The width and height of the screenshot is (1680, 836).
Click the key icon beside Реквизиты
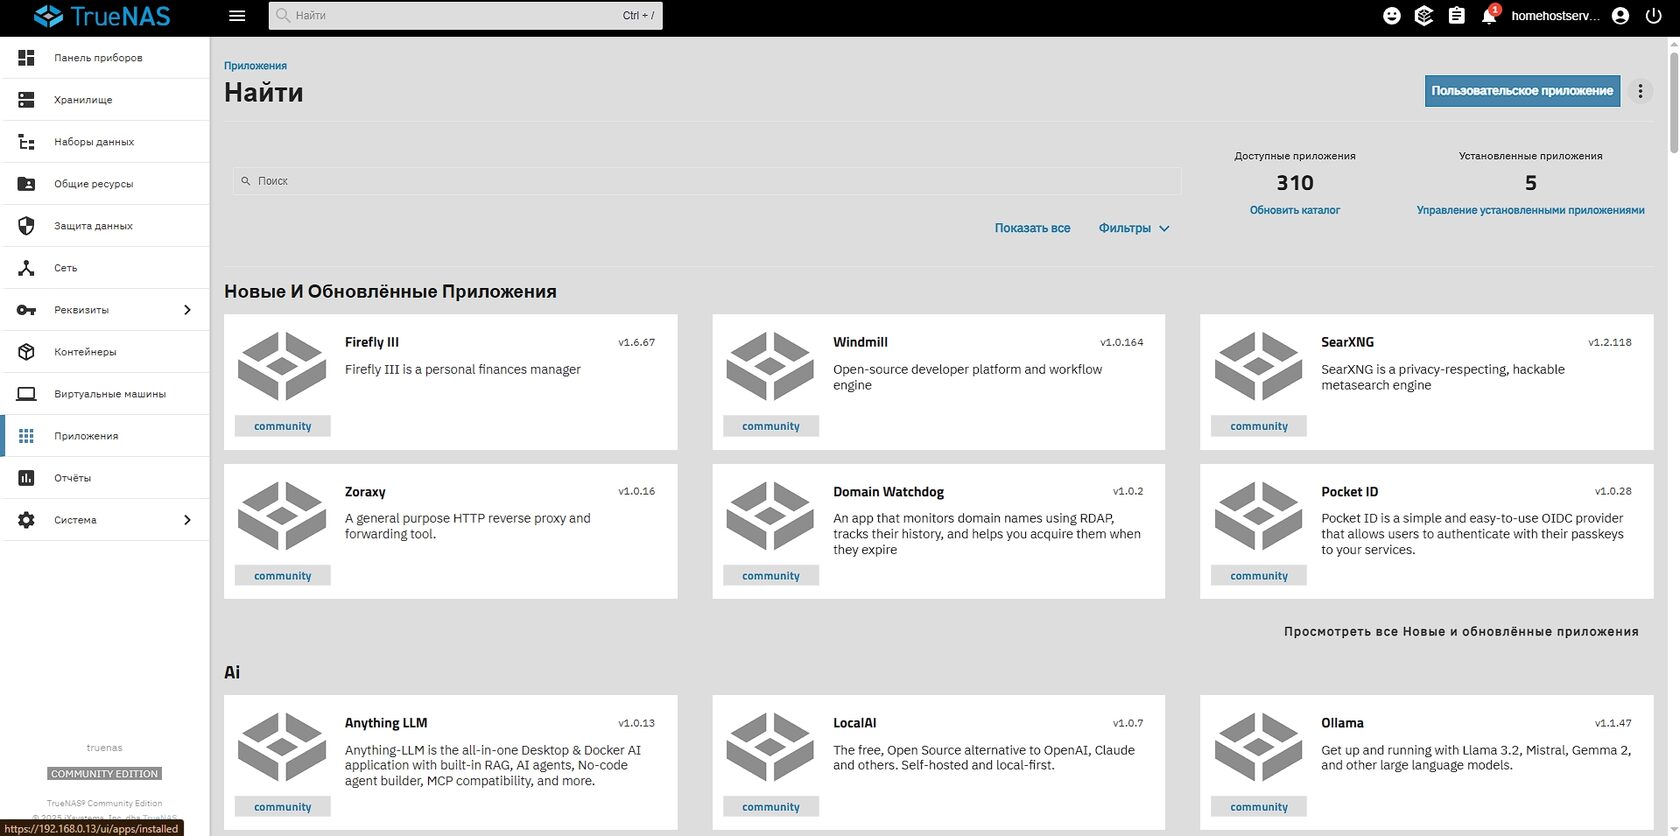point(27,310)
